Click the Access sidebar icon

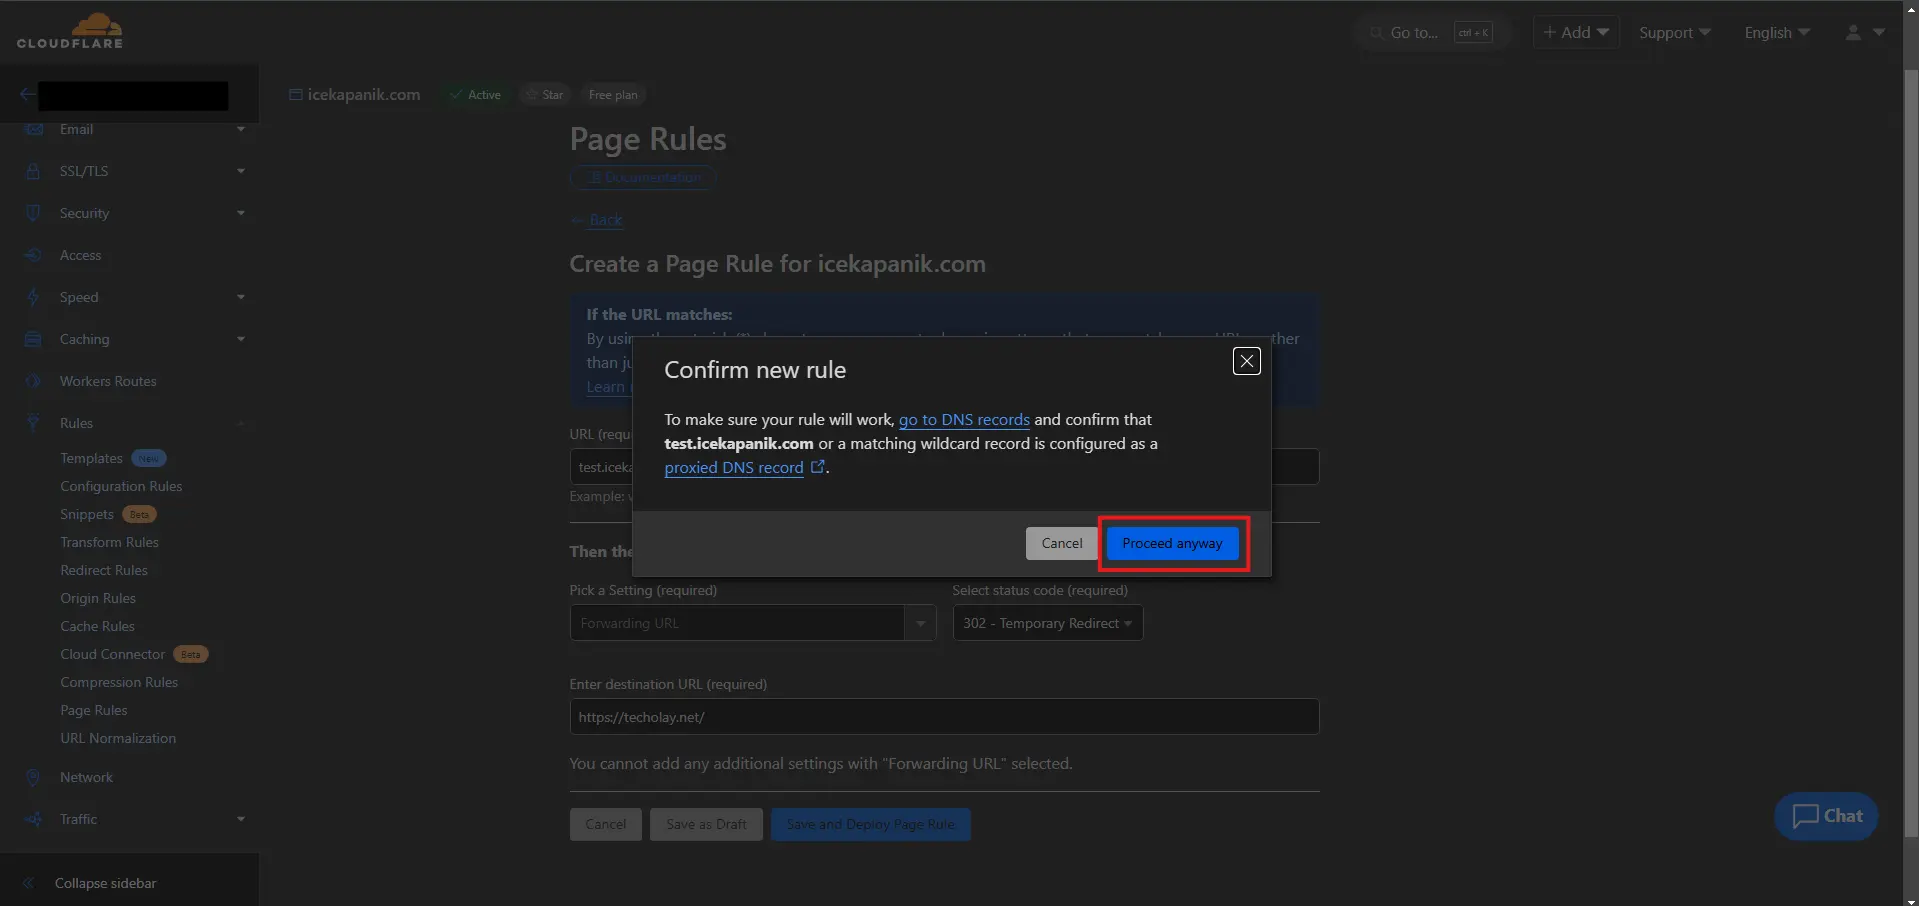pos(33,255)
